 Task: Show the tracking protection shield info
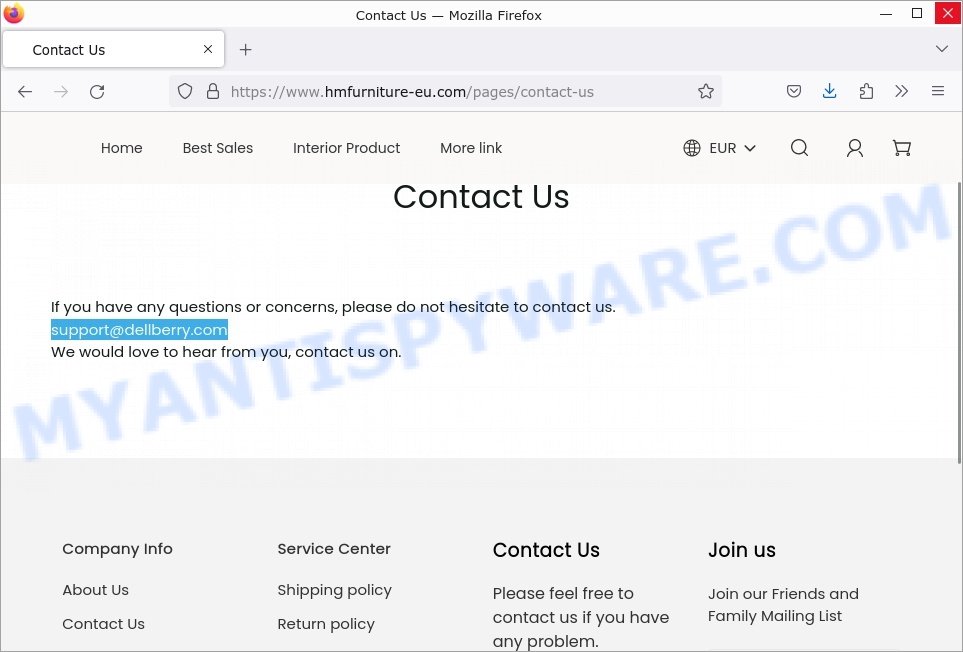click(185, 91)
